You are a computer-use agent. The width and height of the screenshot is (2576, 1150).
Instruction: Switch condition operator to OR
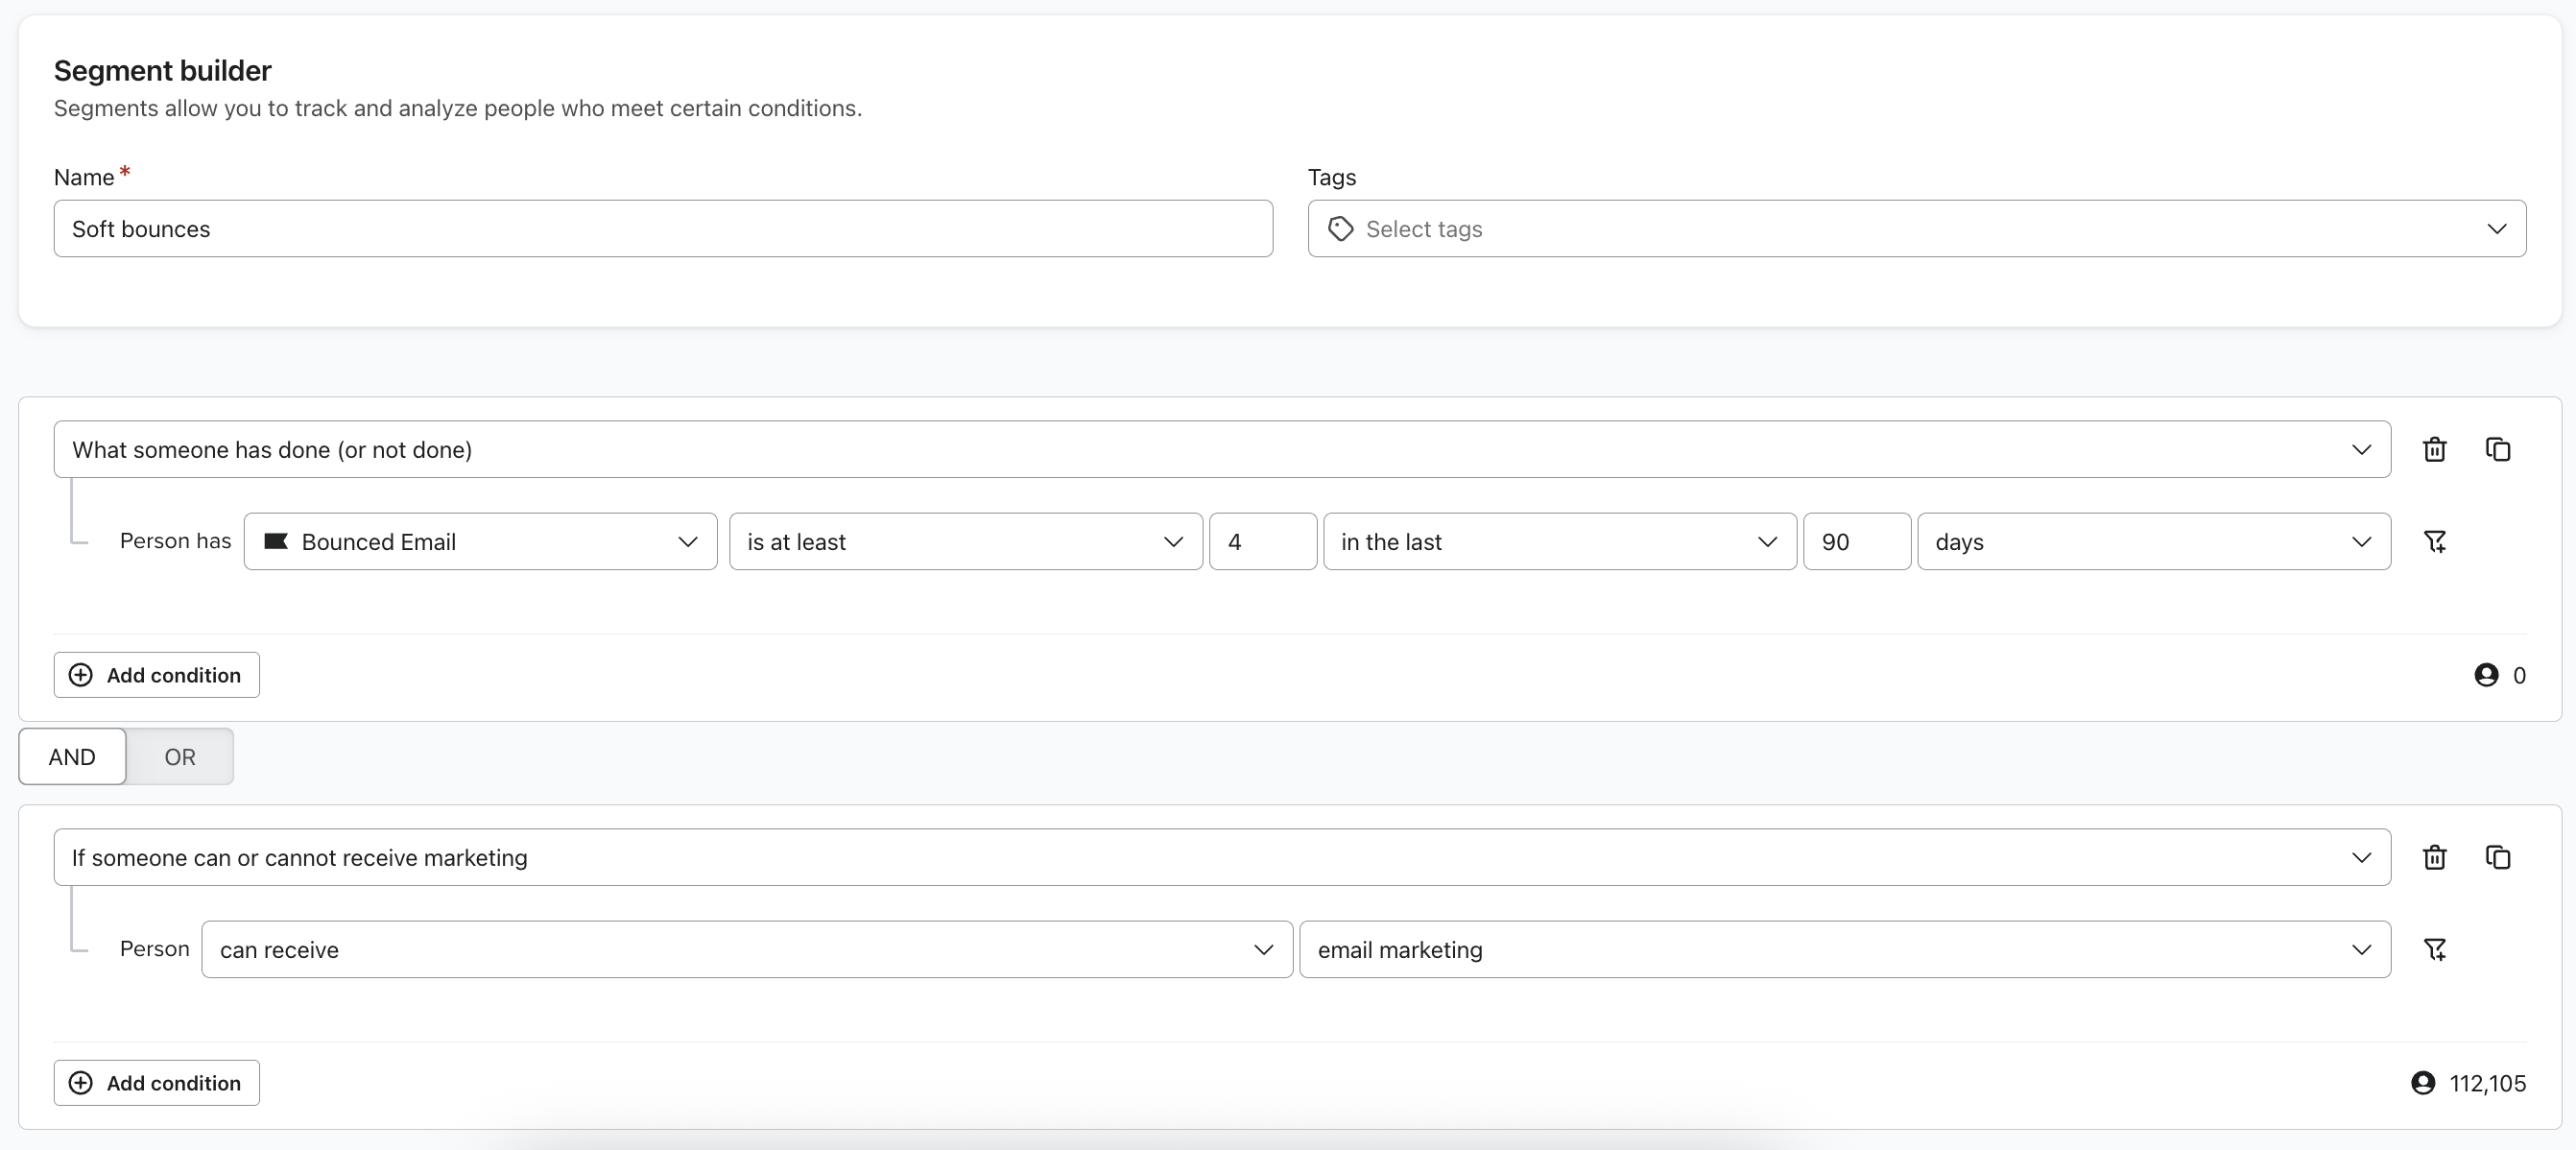(x=180, y=757)
